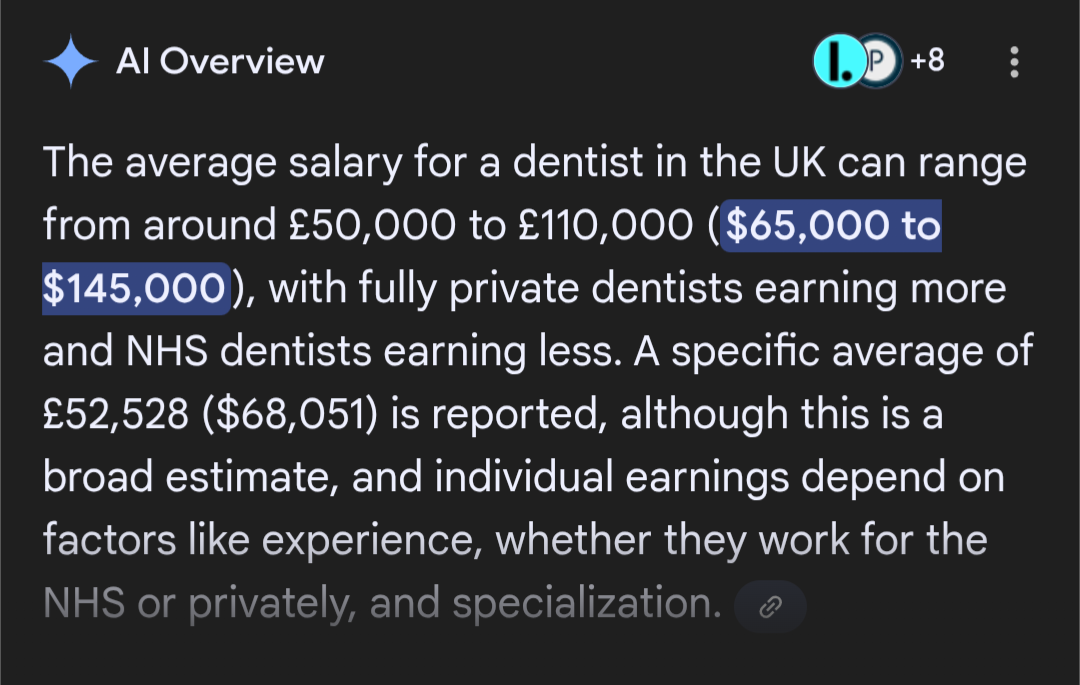This screenshot has height=685, width=1080.
Task: Click the word "UK" in the first line
Action: 795,163
